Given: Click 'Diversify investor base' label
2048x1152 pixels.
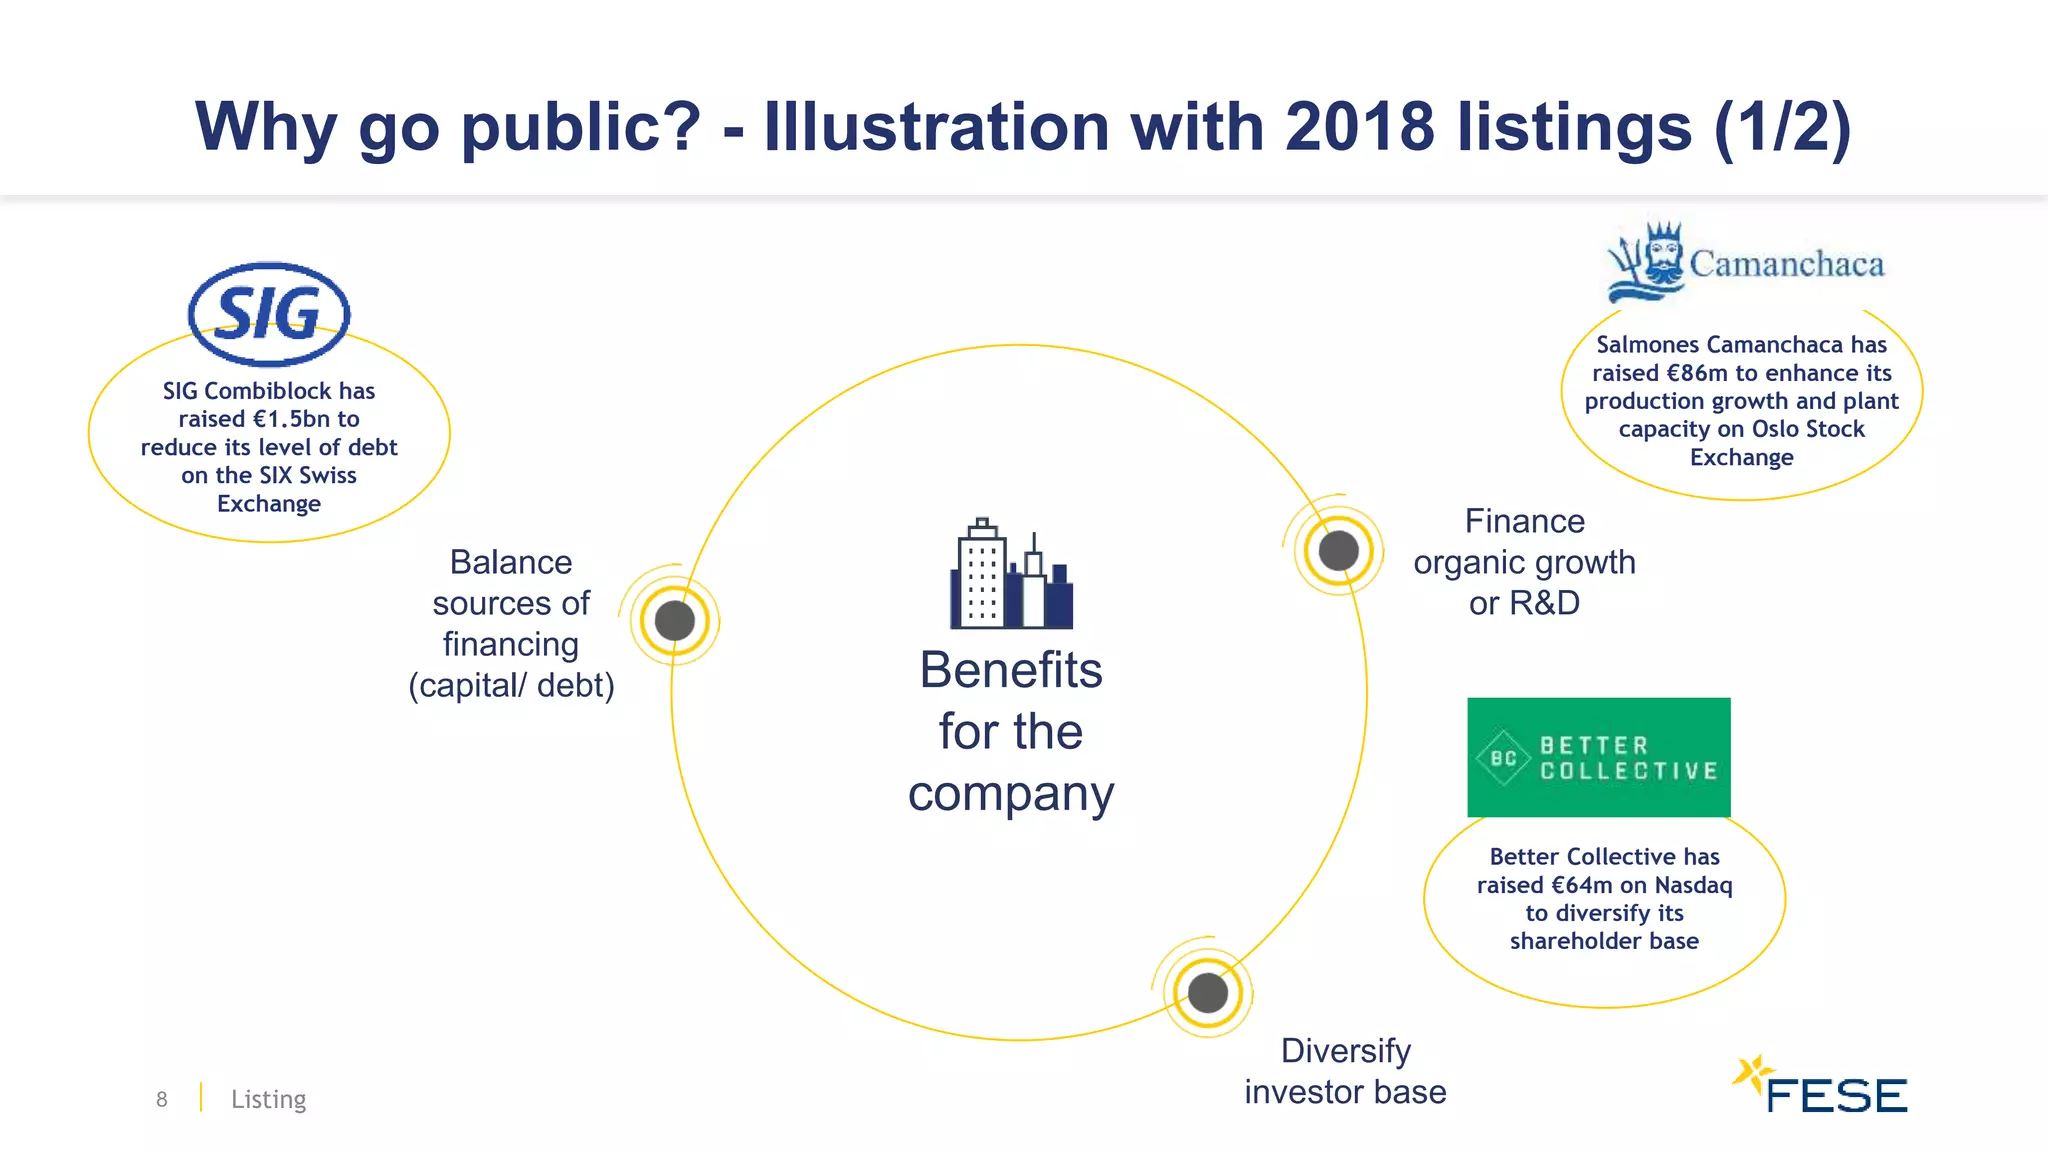Looking at the screenshot, I should [1345, 1071].
